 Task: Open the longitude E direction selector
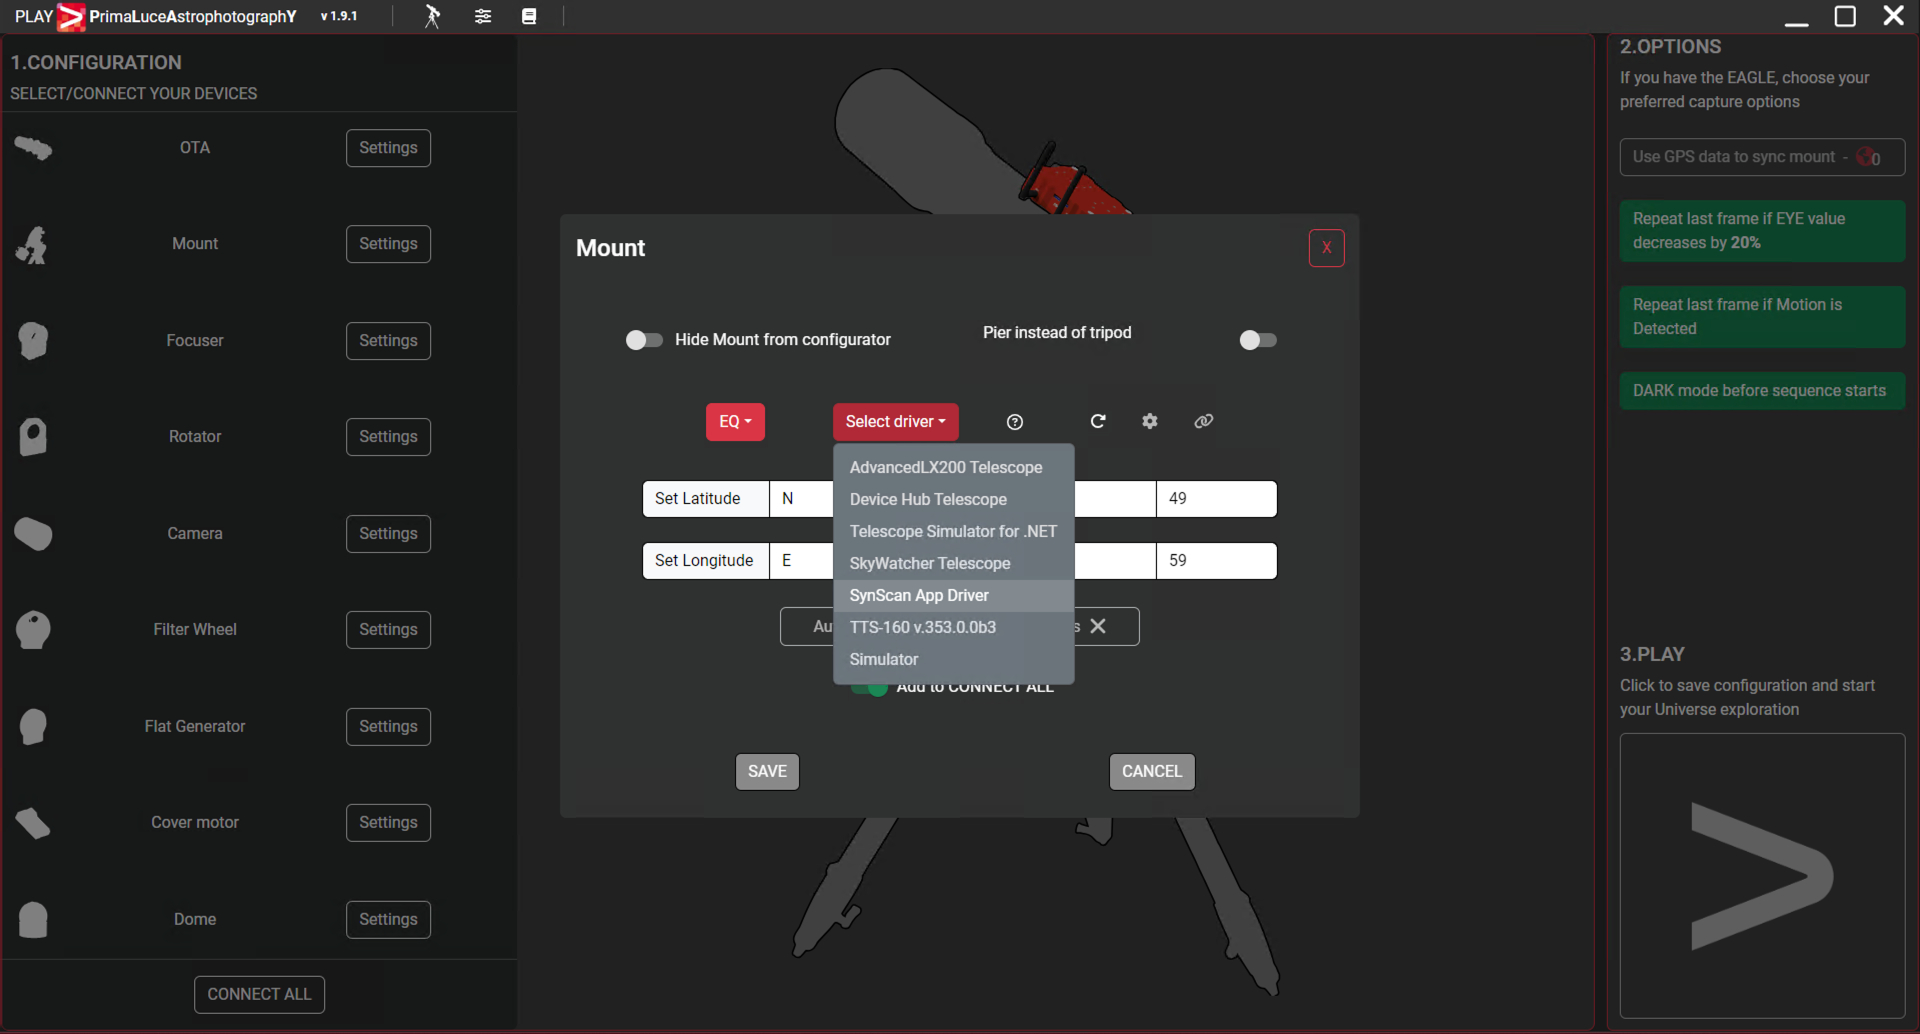[800, 561]
